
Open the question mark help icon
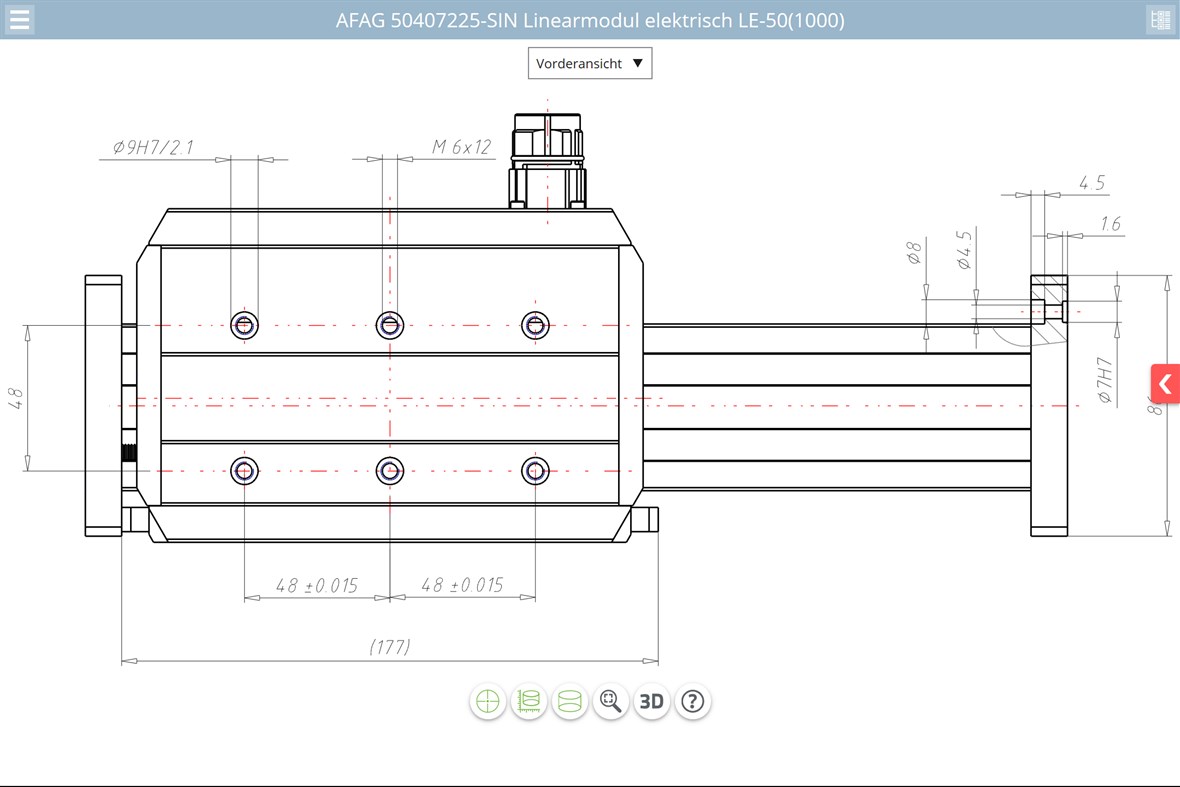coord(691,701)
